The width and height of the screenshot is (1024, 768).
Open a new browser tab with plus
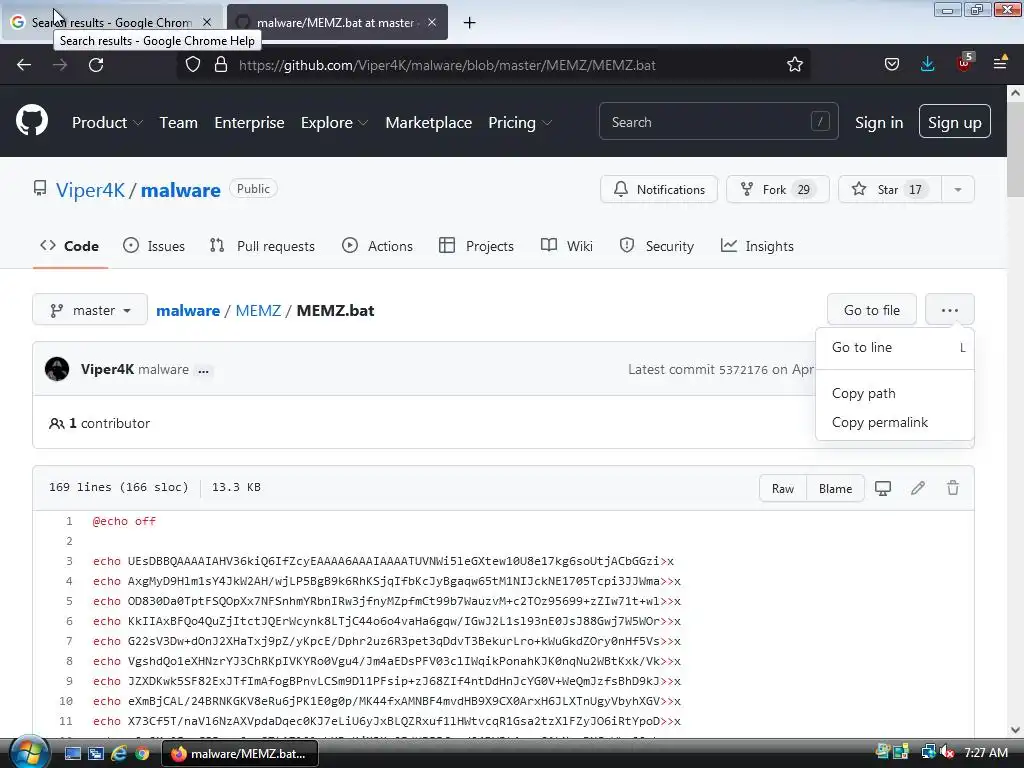tap(469, 23)
